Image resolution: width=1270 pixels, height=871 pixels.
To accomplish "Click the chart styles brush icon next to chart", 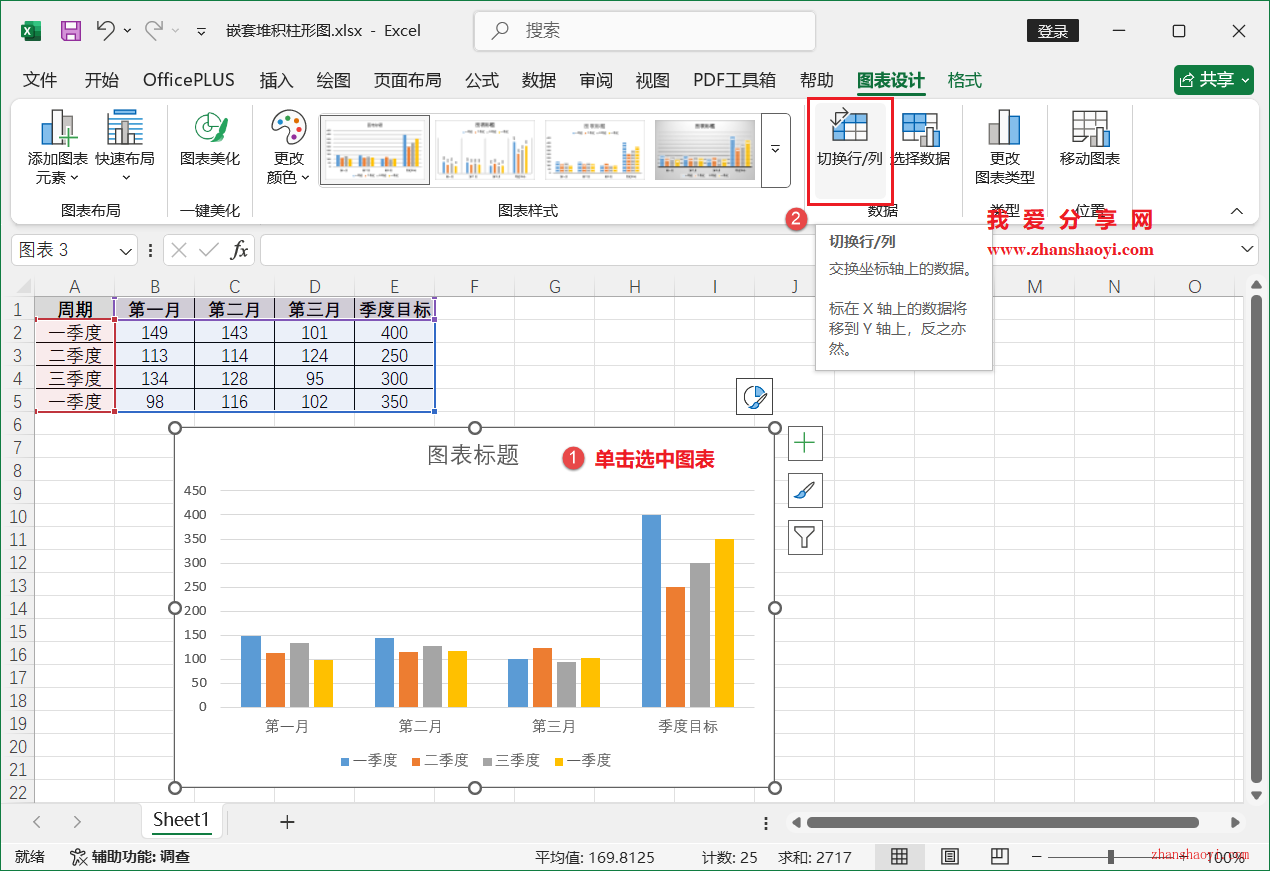I will click(x=805, y=490).
